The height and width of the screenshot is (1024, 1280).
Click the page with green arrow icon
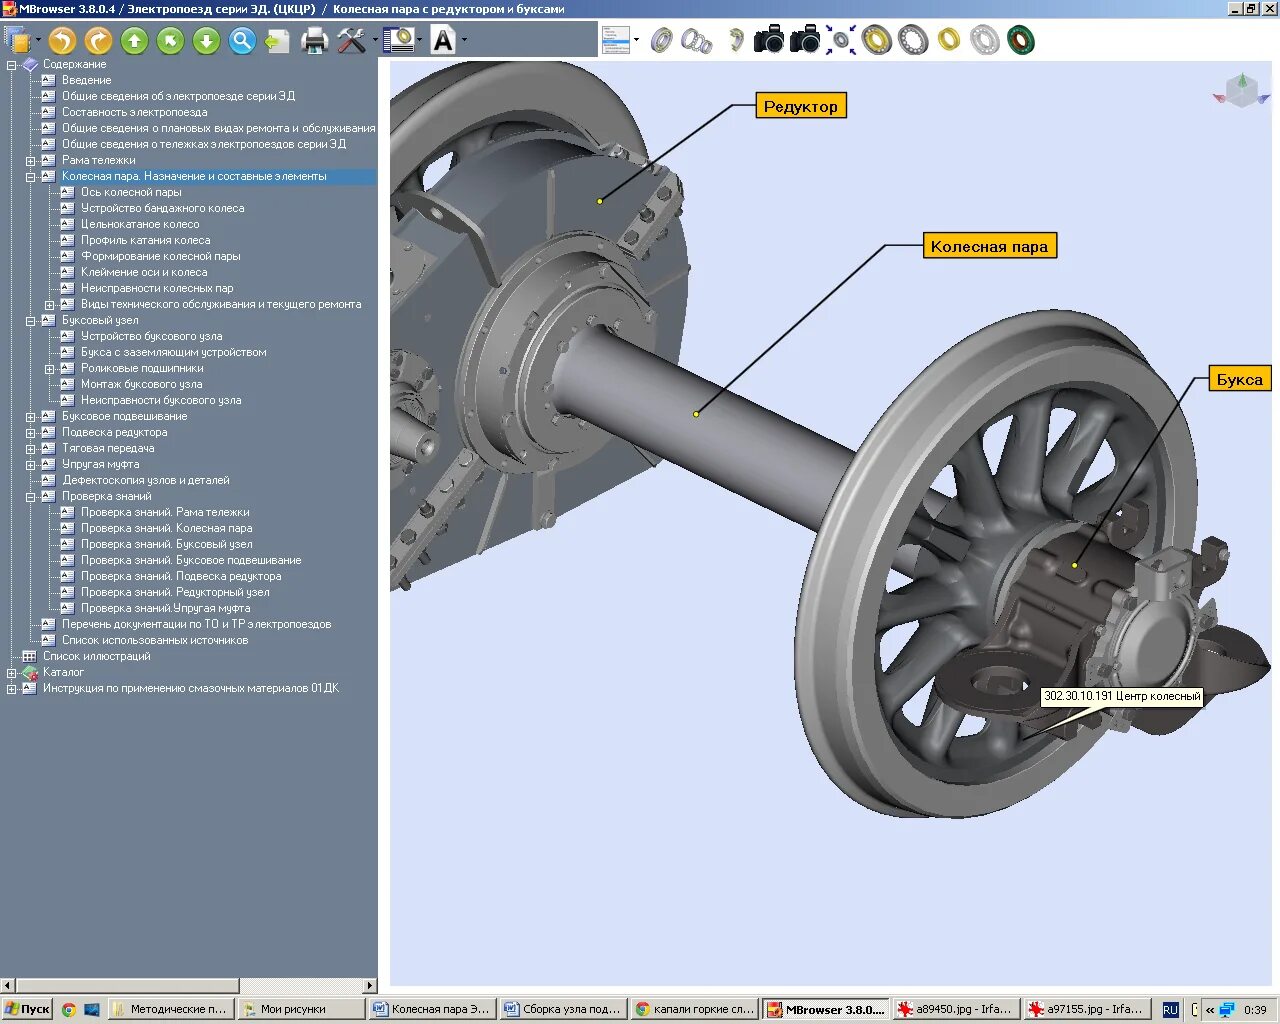pos(278,40)
